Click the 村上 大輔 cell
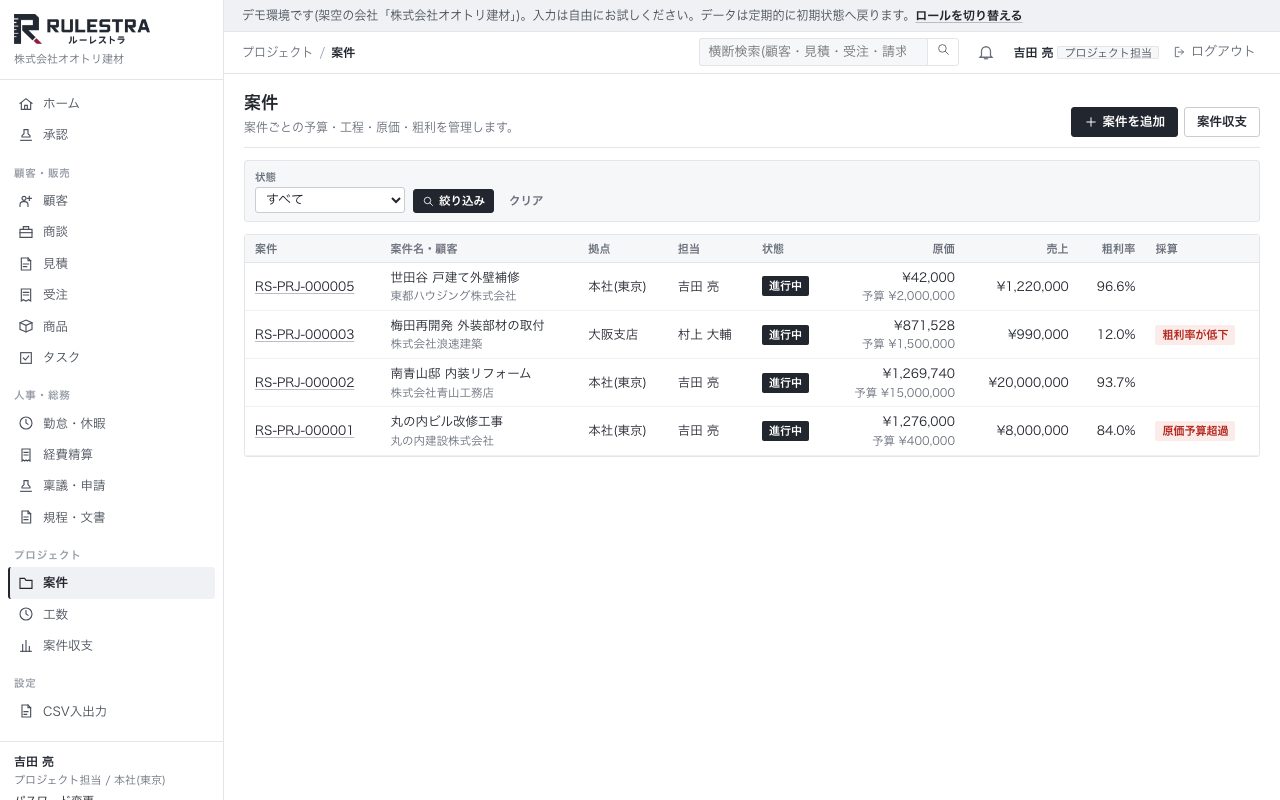Screen dimensions: 1280x800 pos(705,335)
